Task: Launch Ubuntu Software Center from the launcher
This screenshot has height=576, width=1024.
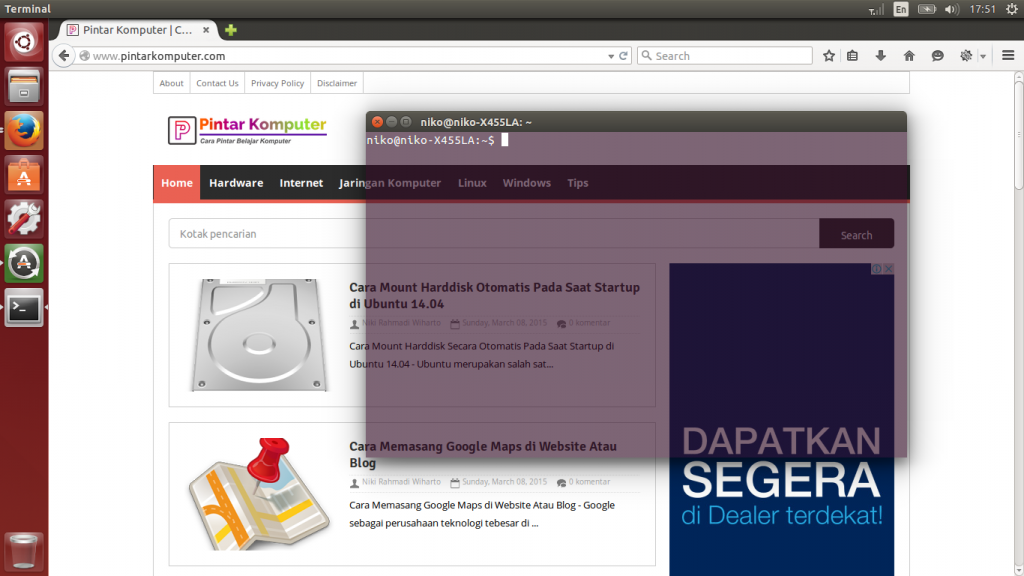Action: 24,175
